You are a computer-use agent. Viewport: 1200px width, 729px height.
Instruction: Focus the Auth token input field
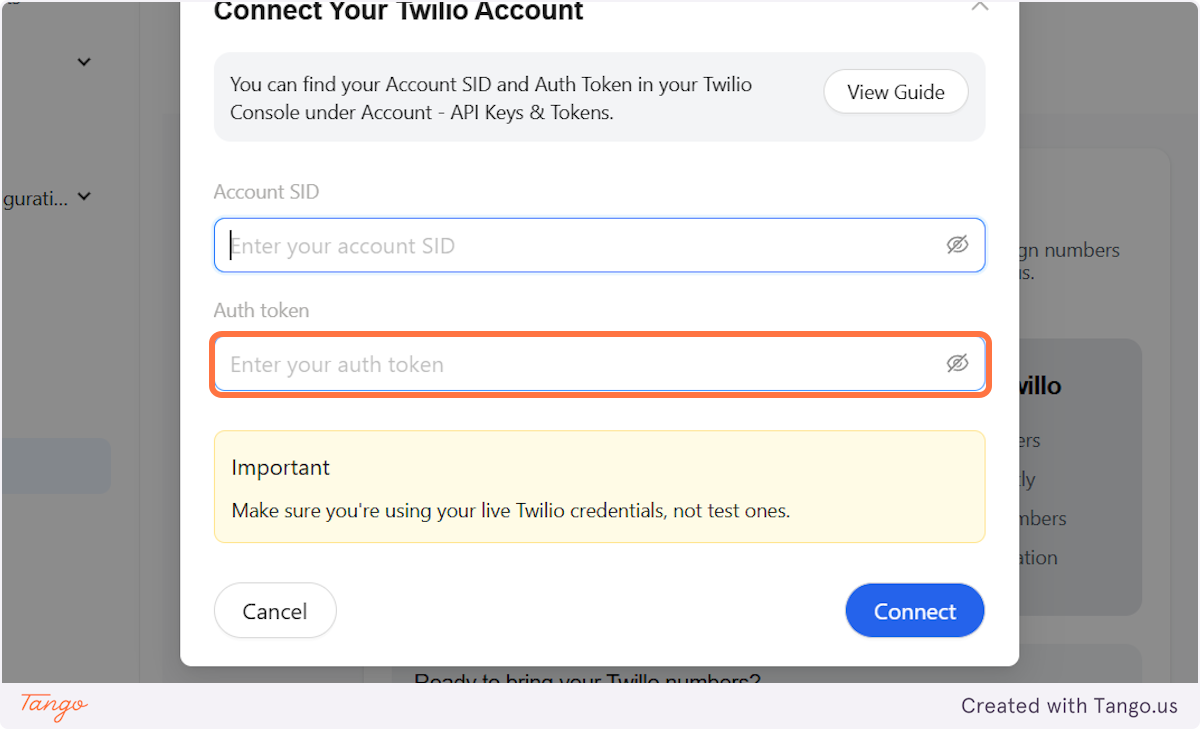pyautogui.click(x=599, y=364)
